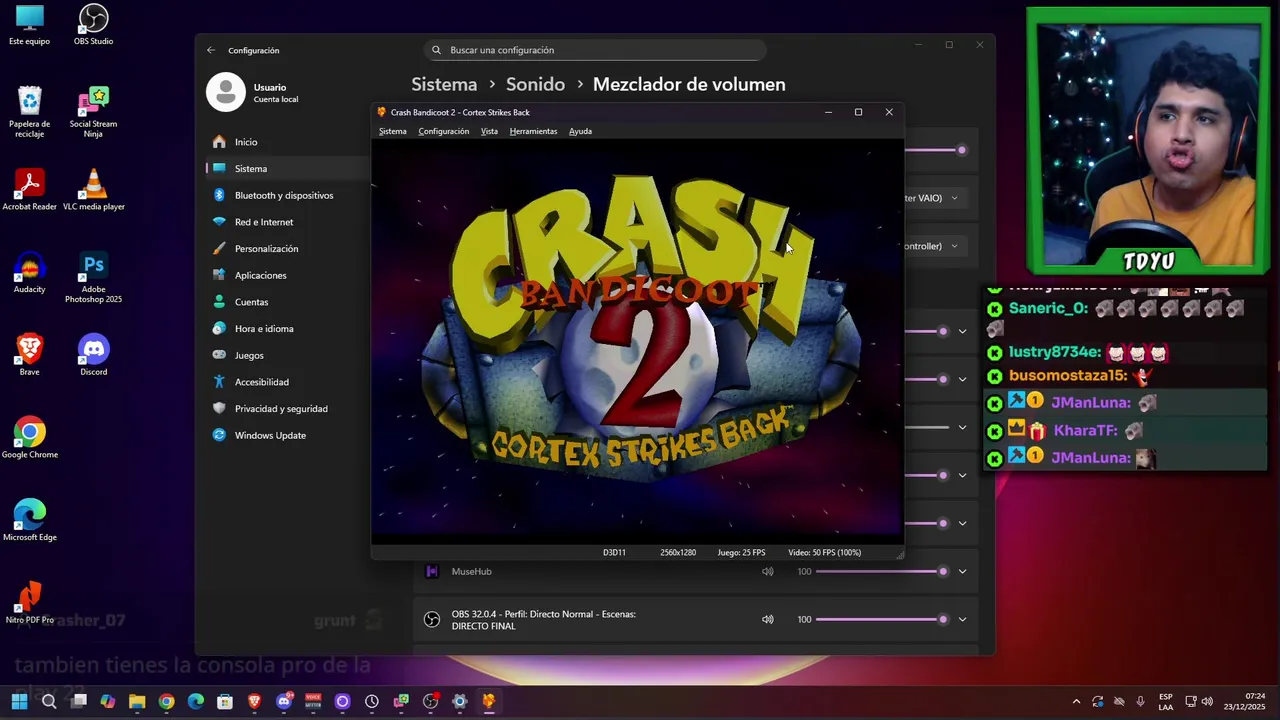Viewport: 1280px width, 720px height.
Task: Expand the MuseHub mixer row chevron
Action: pos(962,571)
